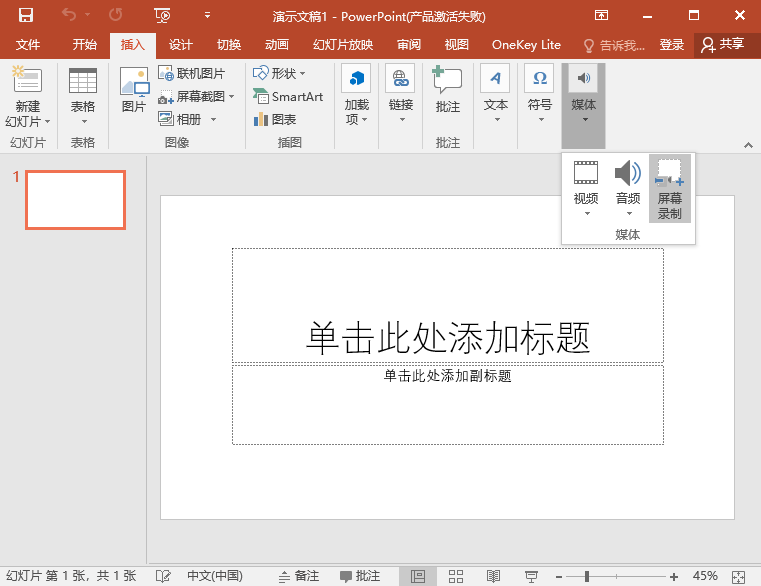Toggle the 备注 notes pane

click(299, 576)
